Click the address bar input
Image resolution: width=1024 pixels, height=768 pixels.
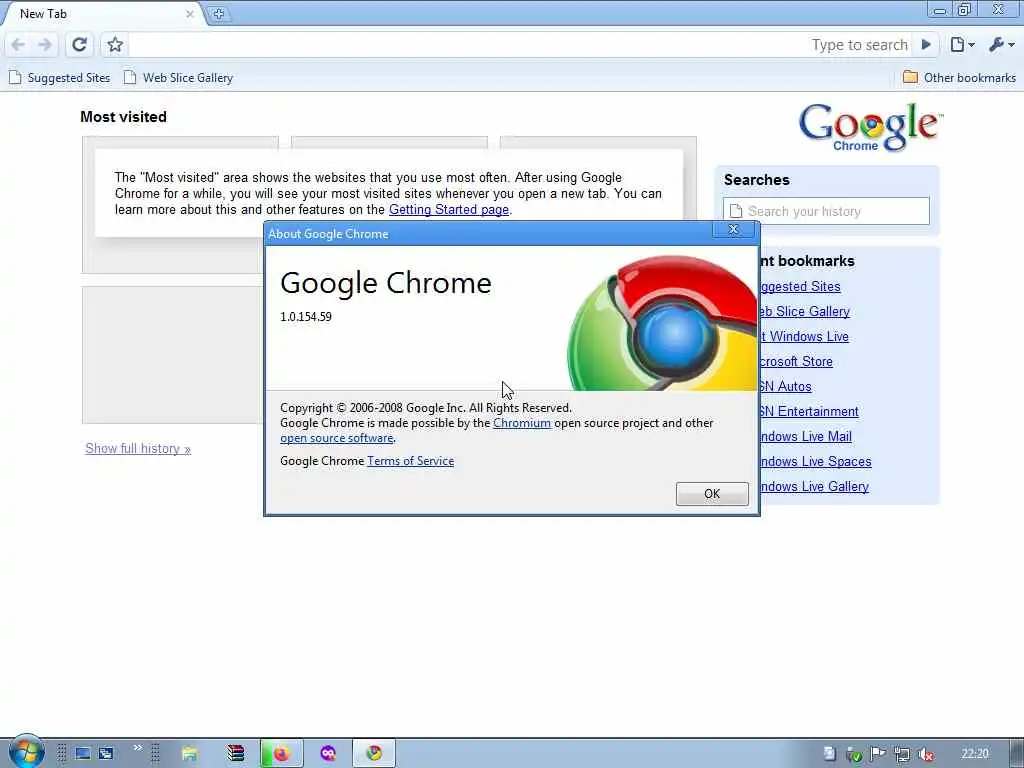click(467, 44)
